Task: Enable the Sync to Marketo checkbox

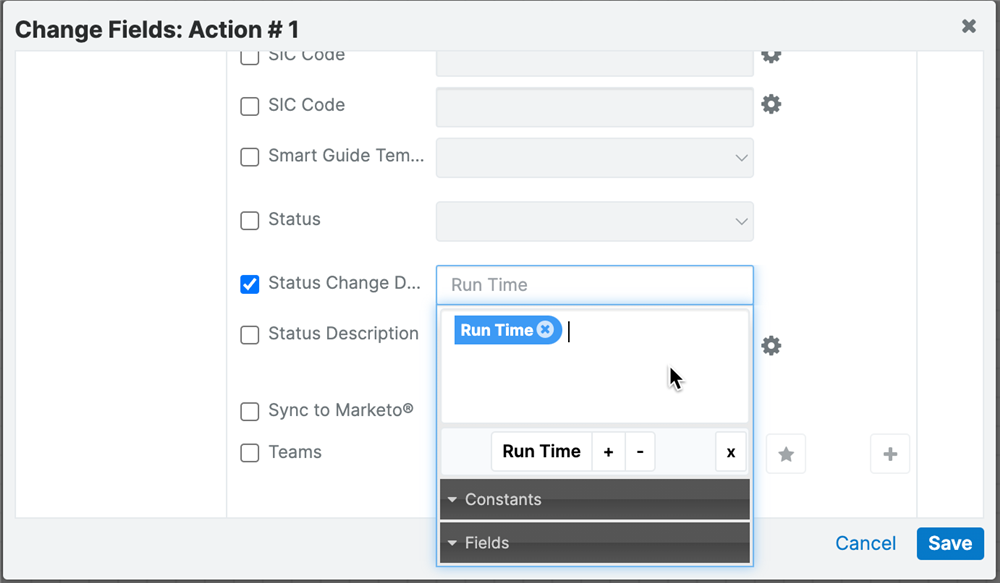Action: click(x=249, y=411)
